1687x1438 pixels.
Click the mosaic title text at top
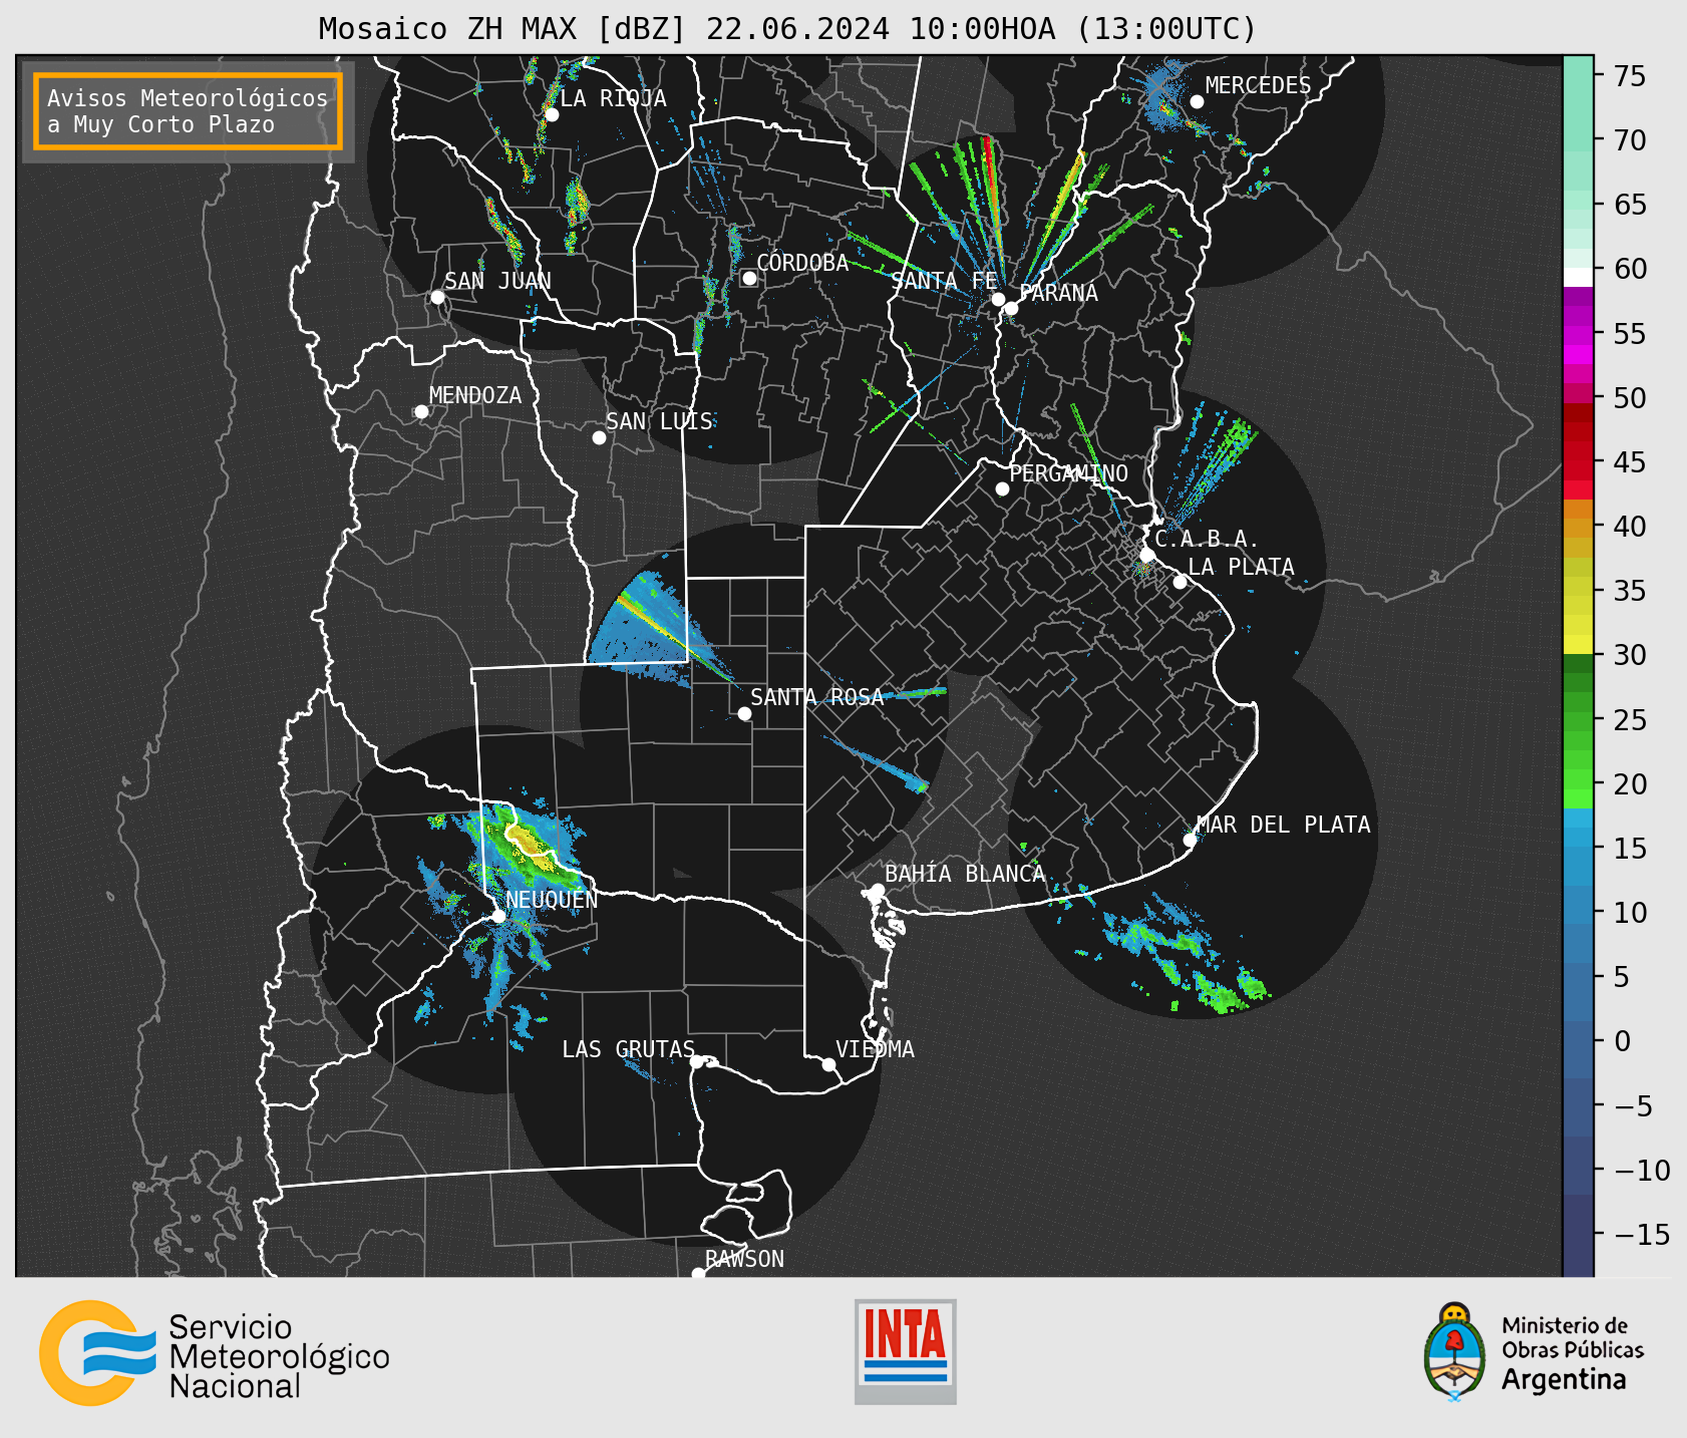point(787,28)
